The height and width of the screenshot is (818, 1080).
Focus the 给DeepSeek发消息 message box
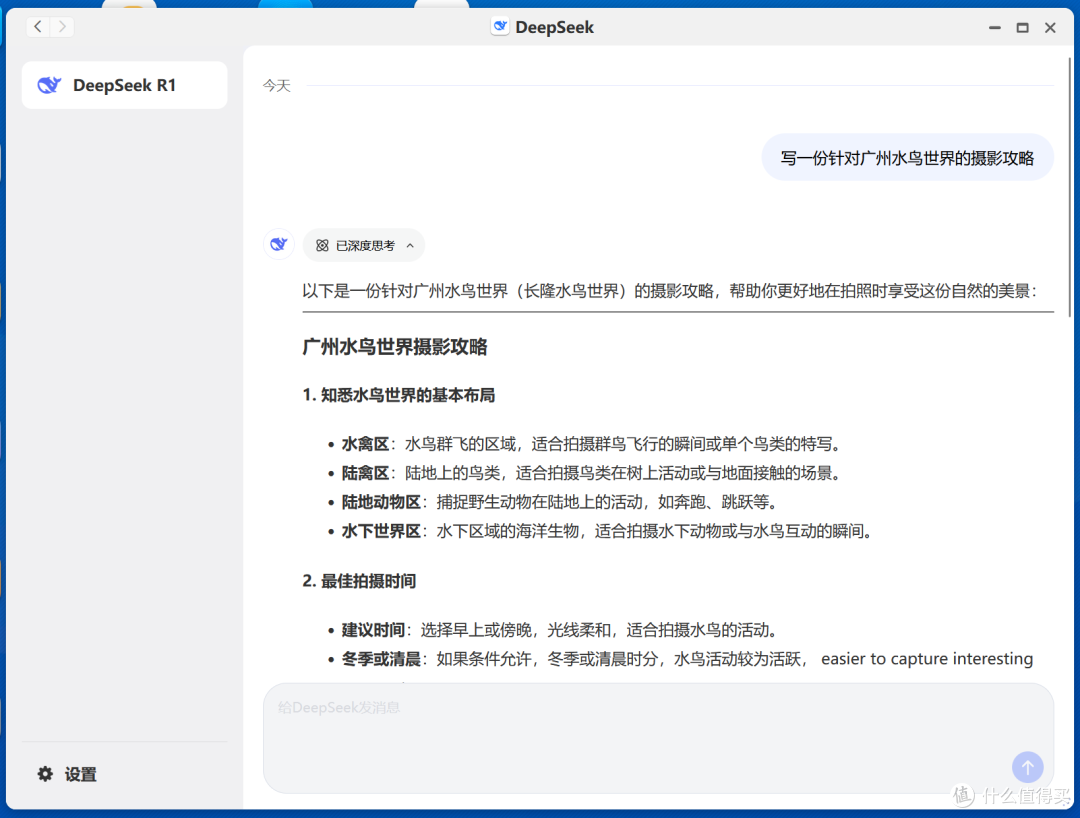tap(658, 738)
